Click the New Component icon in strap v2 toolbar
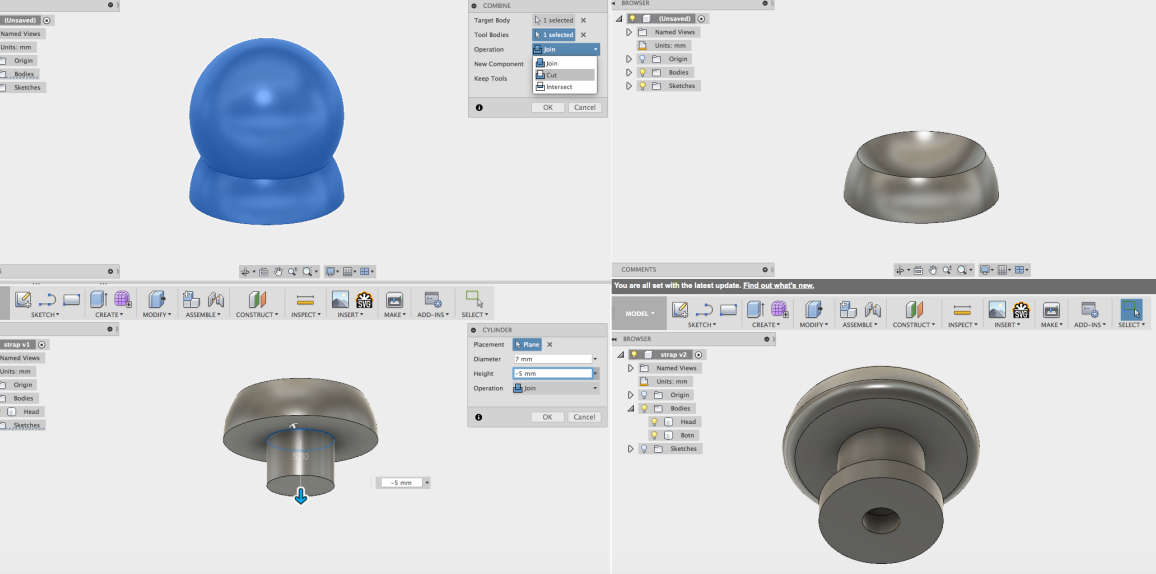Viewport: 1156px width, 574px height. pos(848,309)
